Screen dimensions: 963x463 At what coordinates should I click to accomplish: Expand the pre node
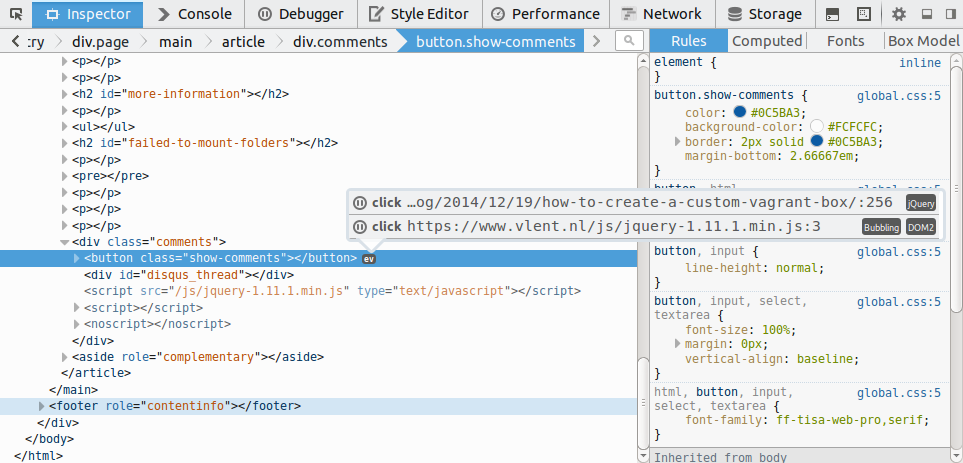[x=65, y=176]
